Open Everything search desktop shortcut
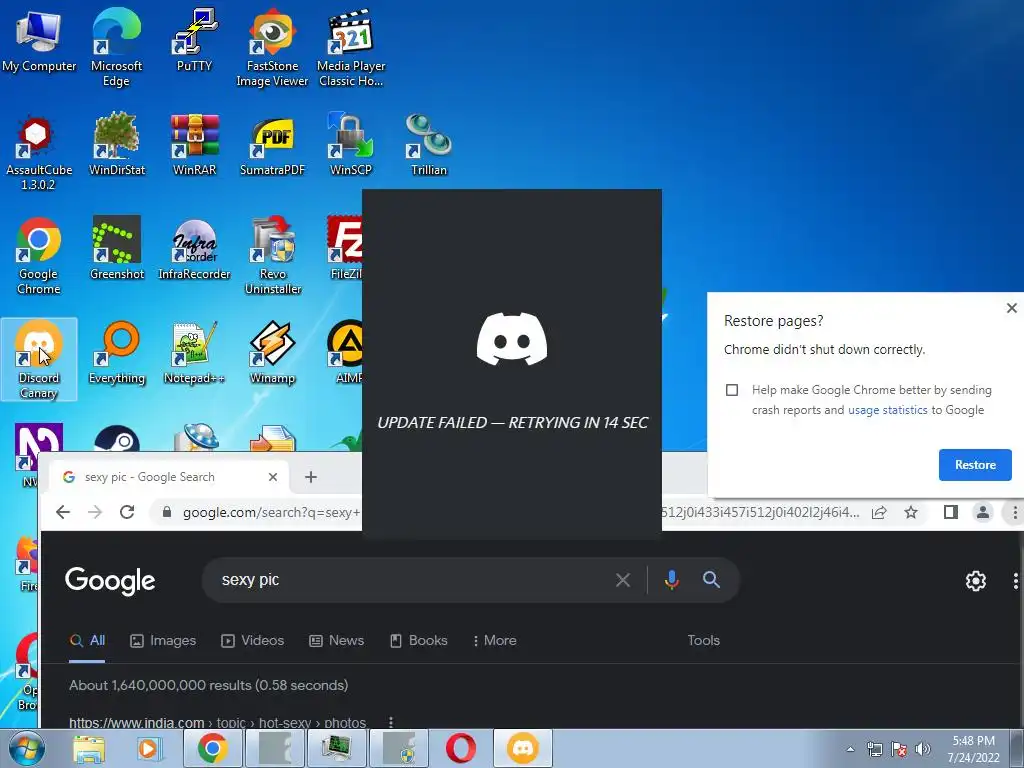The width and height of the screenshot is (1024, 768). pos(117,353)
